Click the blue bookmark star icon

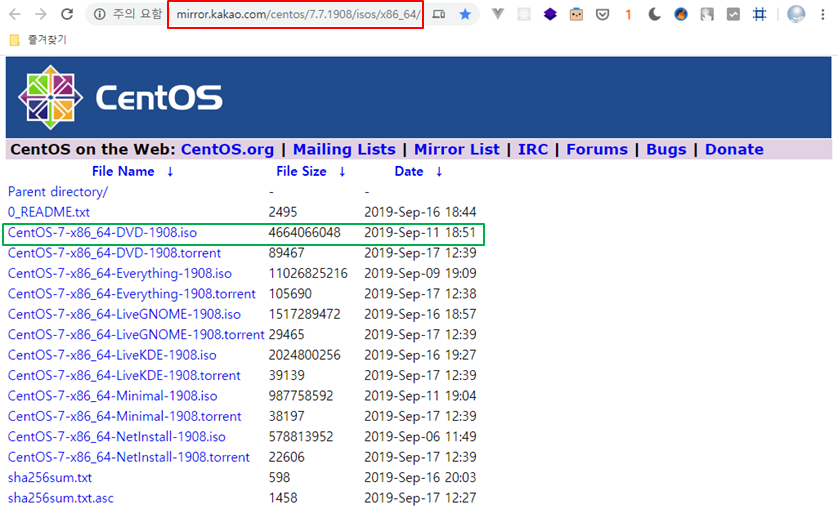pyautogui.click(x=465, y=14)
